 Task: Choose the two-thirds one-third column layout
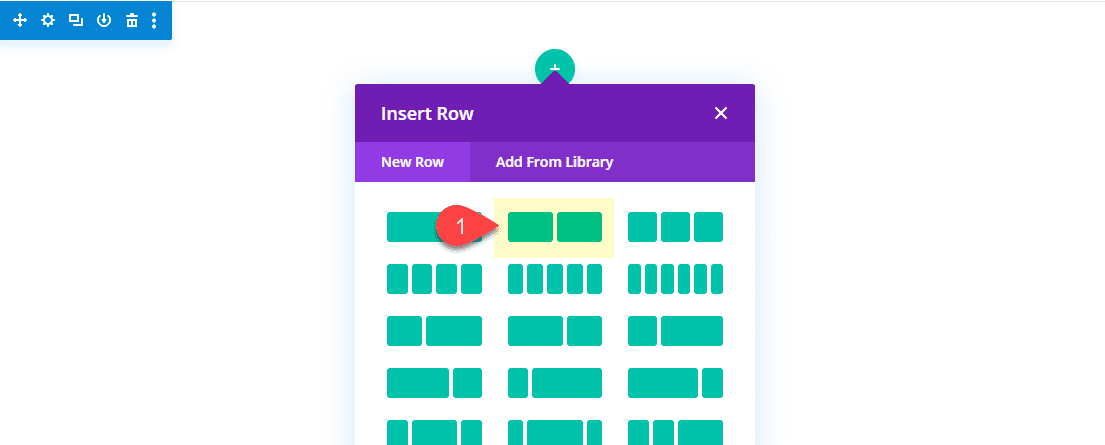(x=555, y=331)
